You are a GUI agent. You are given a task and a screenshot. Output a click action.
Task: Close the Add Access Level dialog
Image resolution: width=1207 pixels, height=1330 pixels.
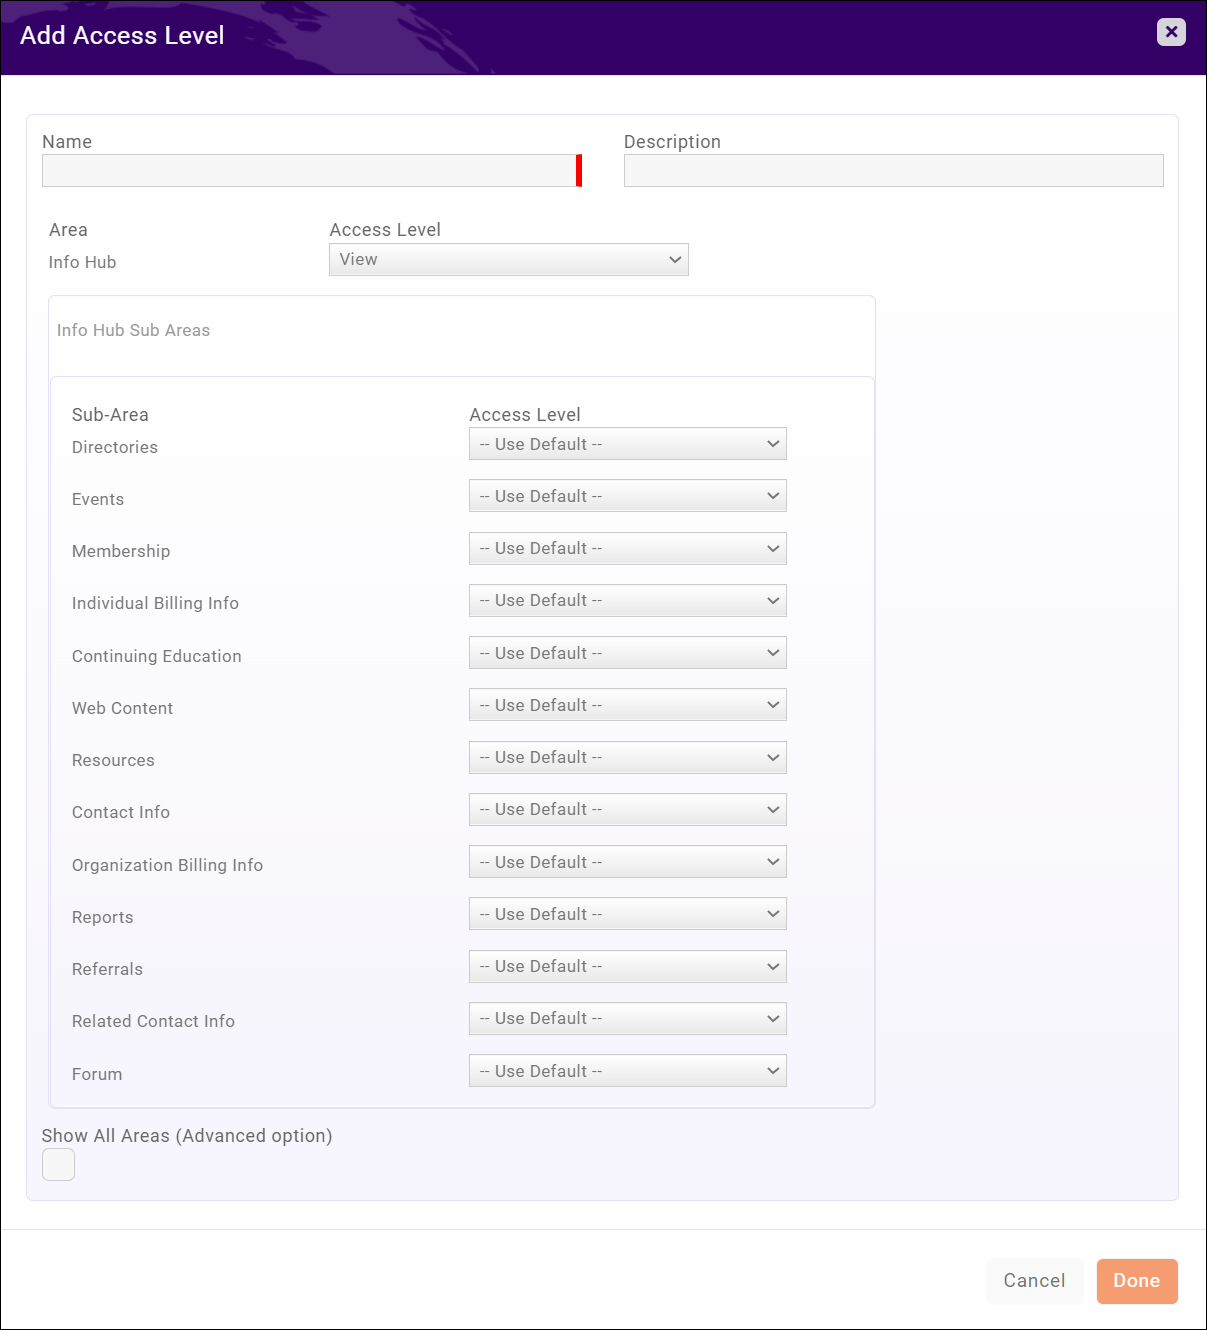point(1170,32)
